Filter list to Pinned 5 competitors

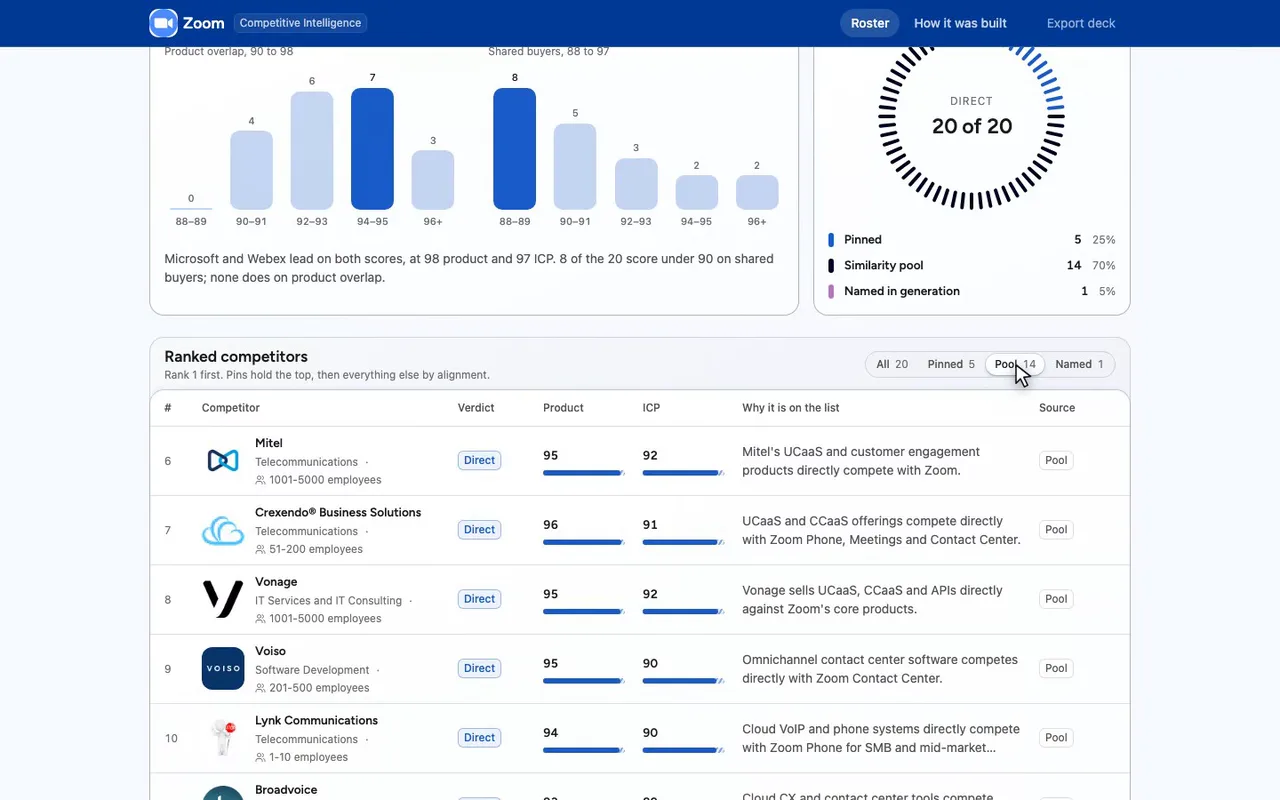[x=951, y=364]
